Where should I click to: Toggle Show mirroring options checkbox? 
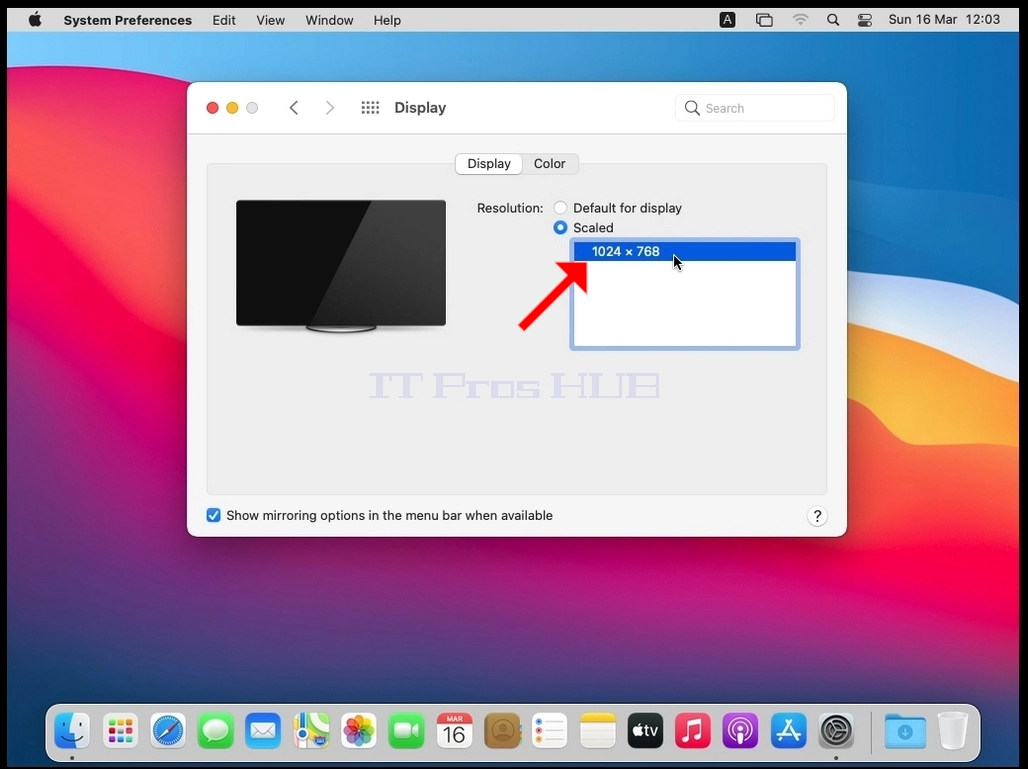pyautogui.click(x=213, y=515)
